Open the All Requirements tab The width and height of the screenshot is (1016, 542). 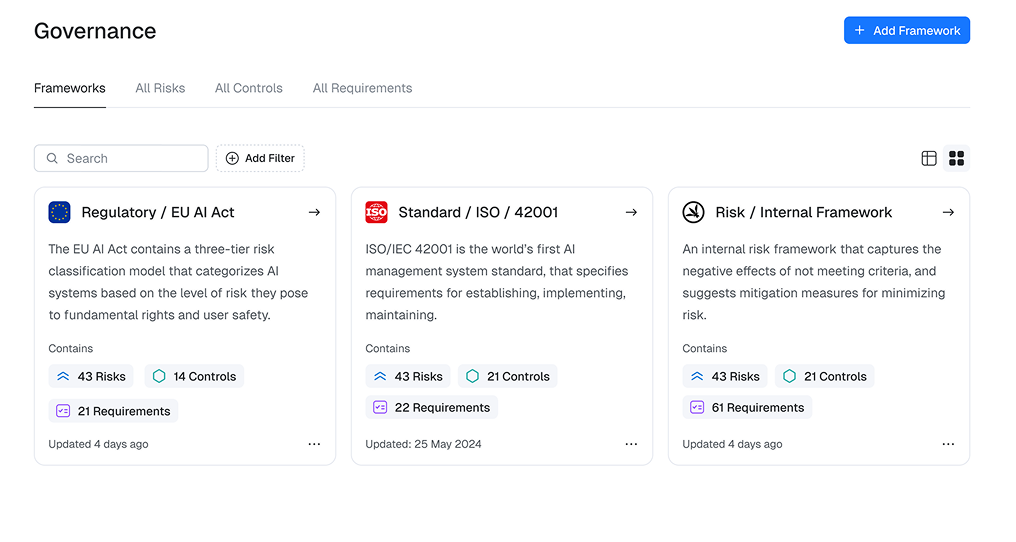point(362,88)
